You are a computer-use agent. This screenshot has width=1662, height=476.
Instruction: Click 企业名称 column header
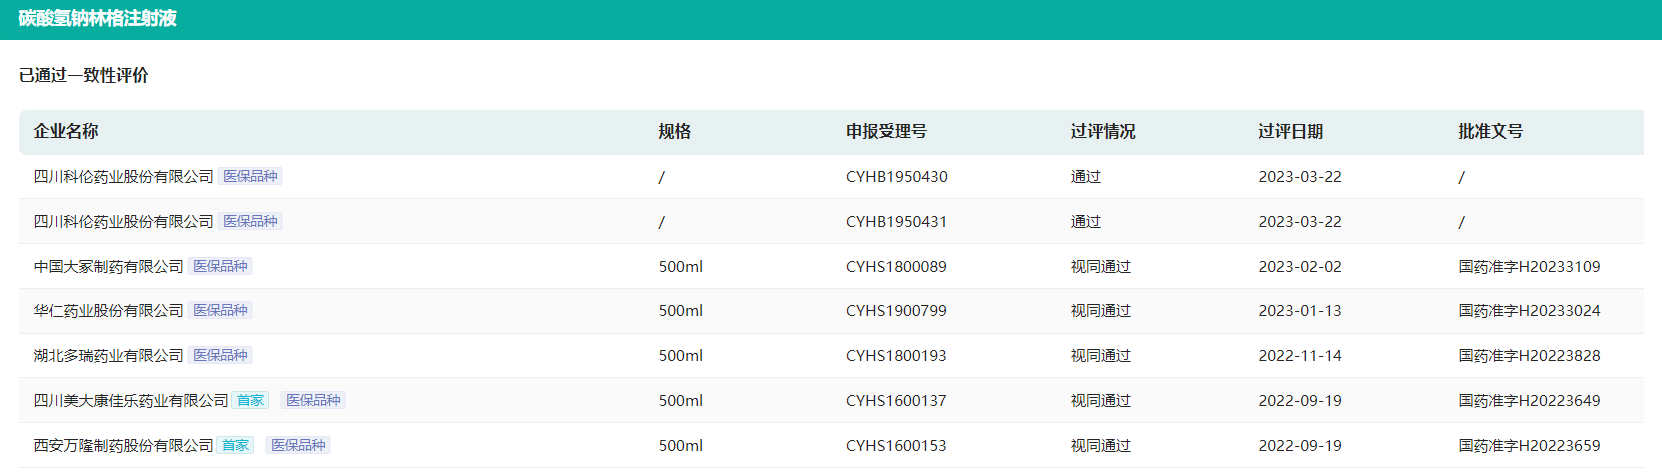[66, 131]
